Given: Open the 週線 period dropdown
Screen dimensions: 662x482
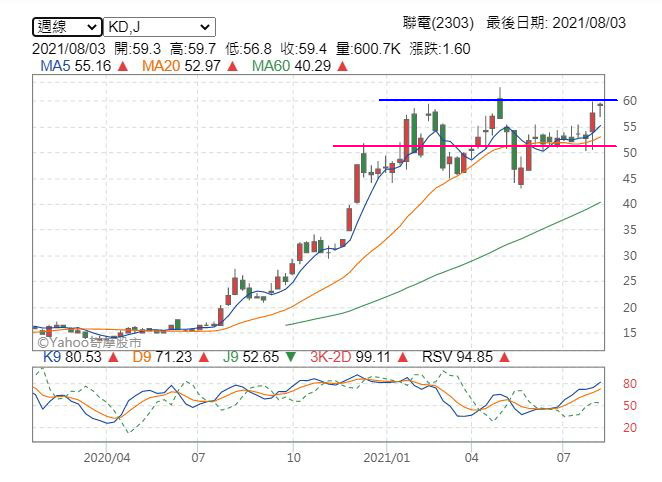Looking at the screenshot, I should [67, 27].
